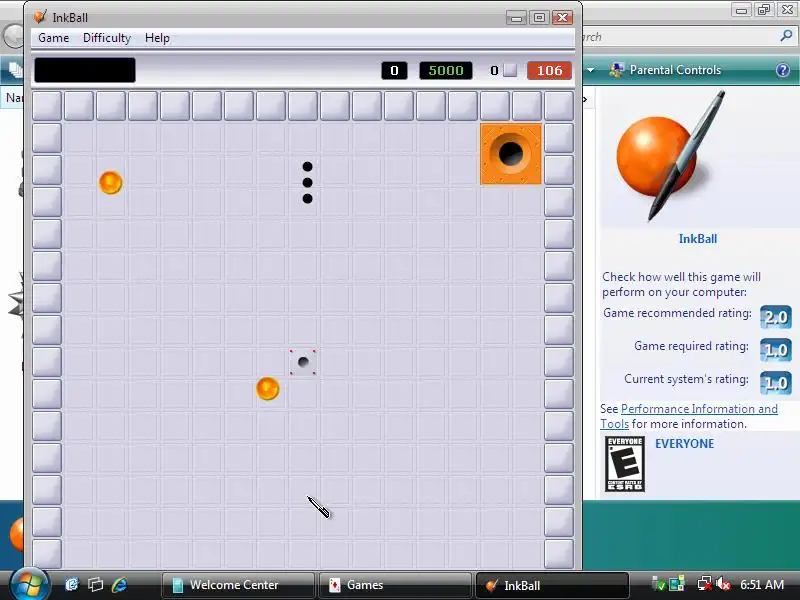800x600 pixels.
Task: Click the top ink dot
Action: [307, 166]
